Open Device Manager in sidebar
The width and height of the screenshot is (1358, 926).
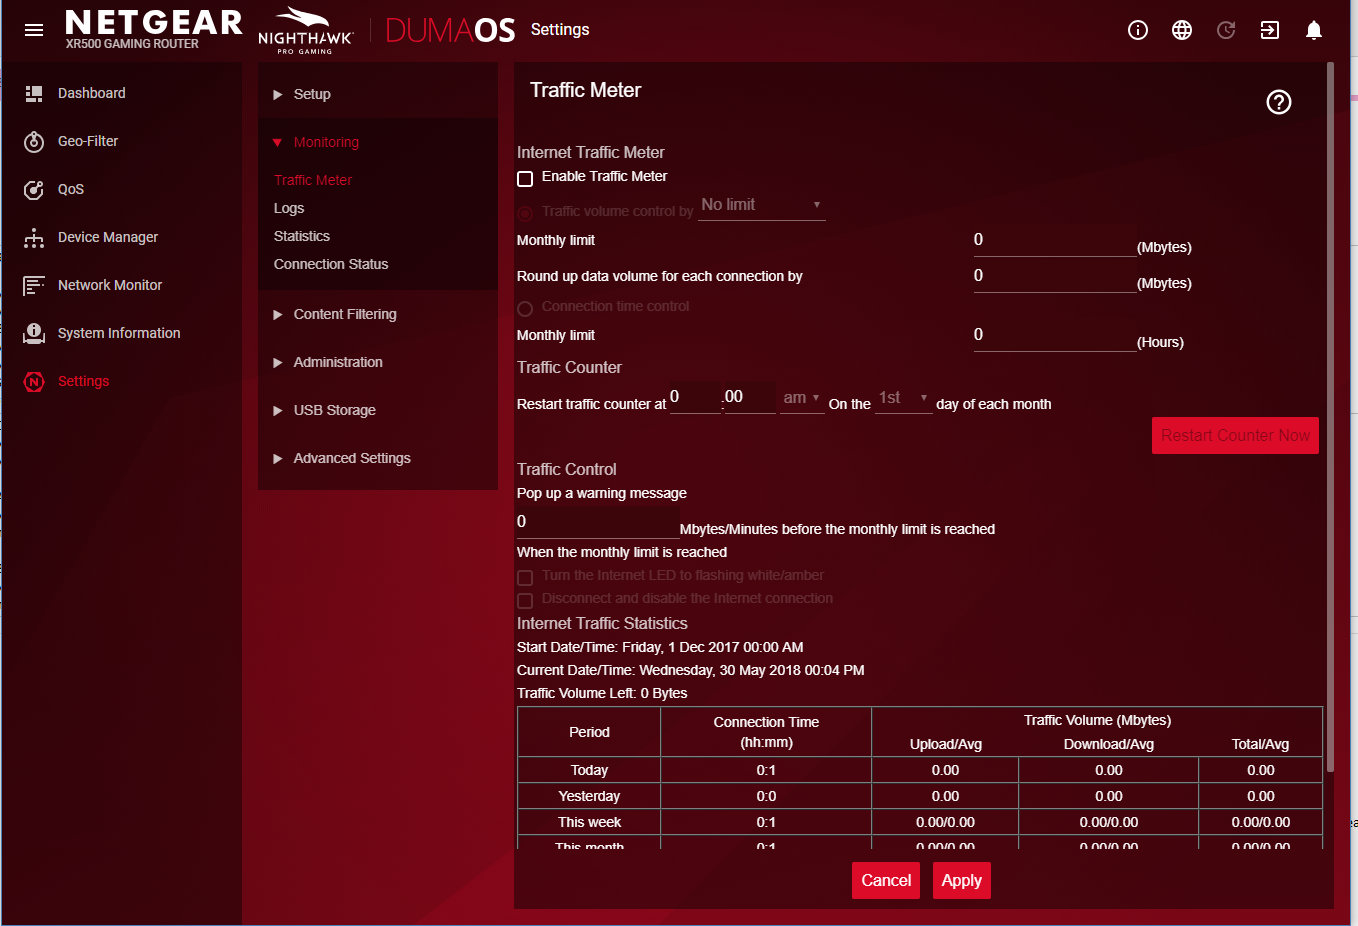pos(108,237)
